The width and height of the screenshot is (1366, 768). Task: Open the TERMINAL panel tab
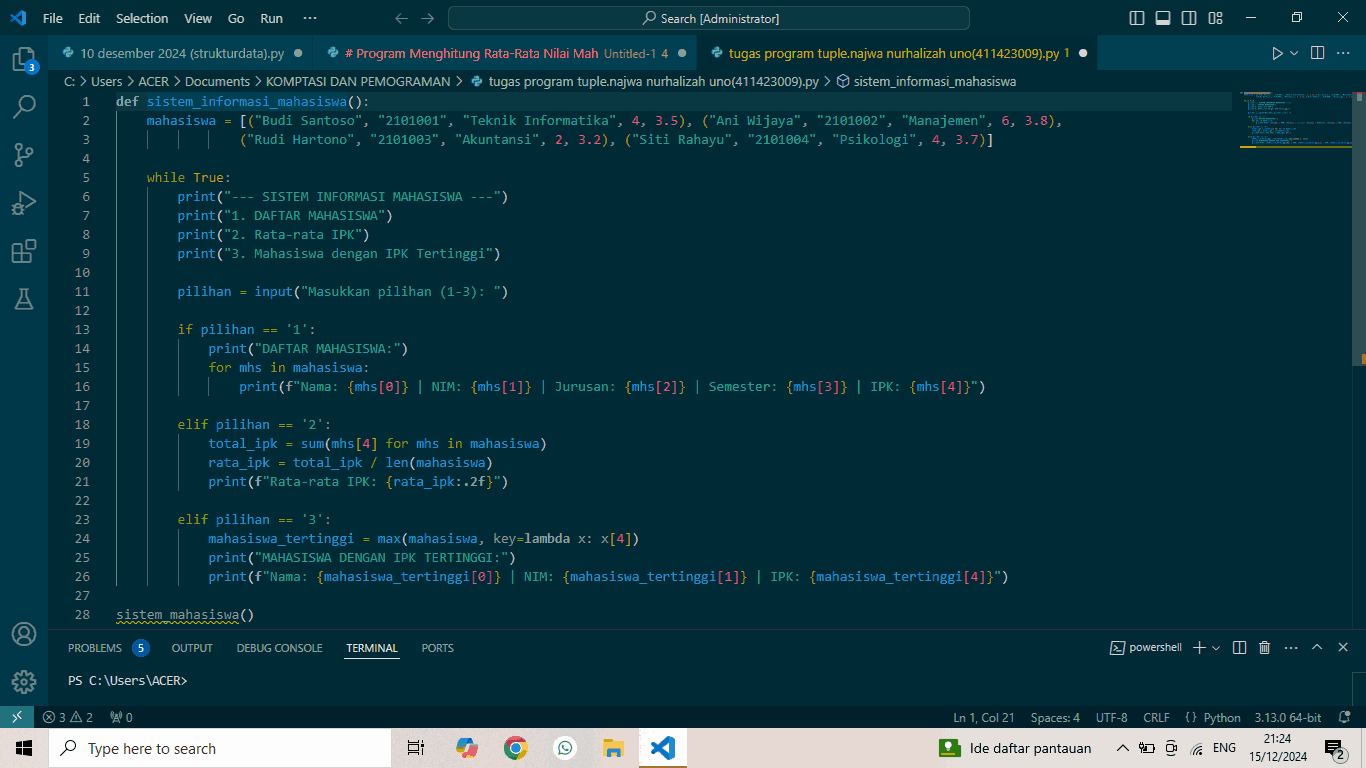pos(372,648)
